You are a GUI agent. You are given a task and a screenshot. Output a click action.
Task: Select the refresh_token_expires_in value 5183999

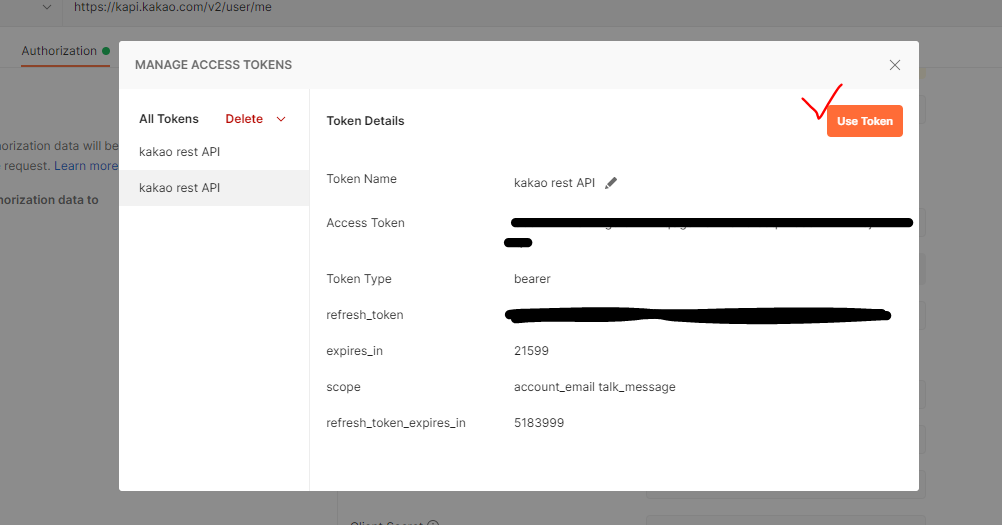[x=539, y=423]
